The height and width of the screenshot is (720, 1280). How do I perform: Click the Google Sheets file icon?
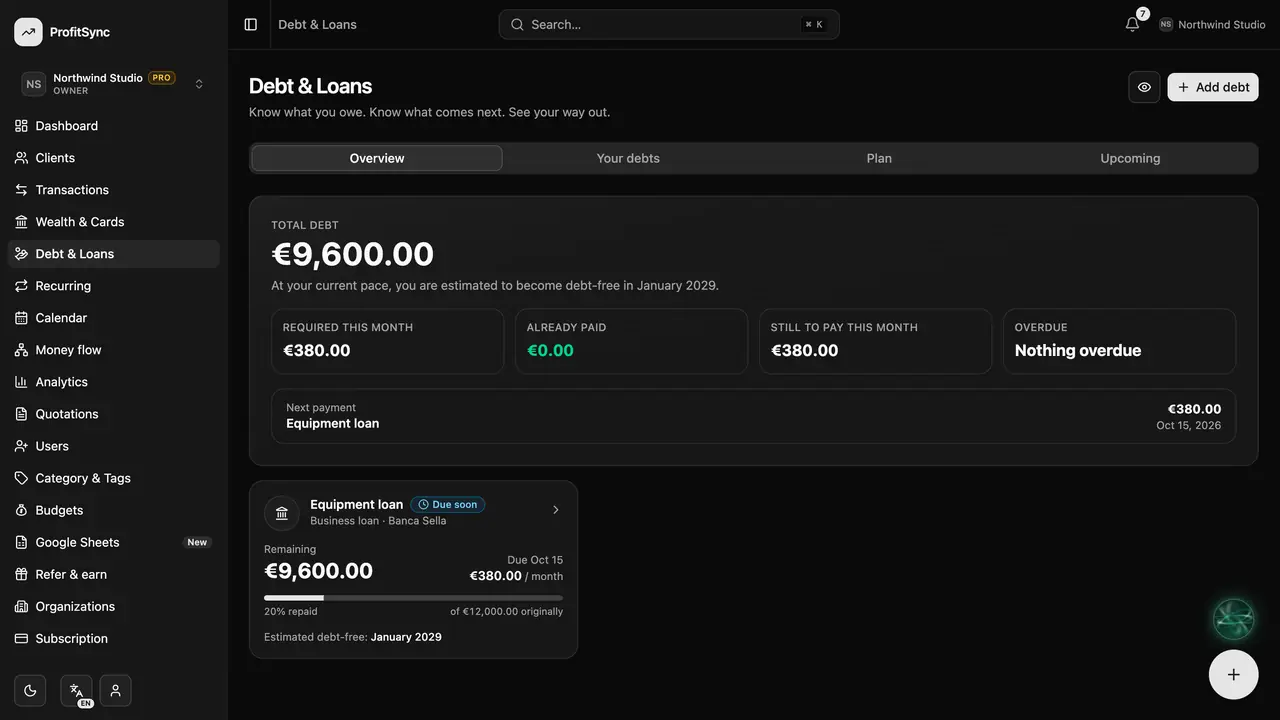(21, 542)
